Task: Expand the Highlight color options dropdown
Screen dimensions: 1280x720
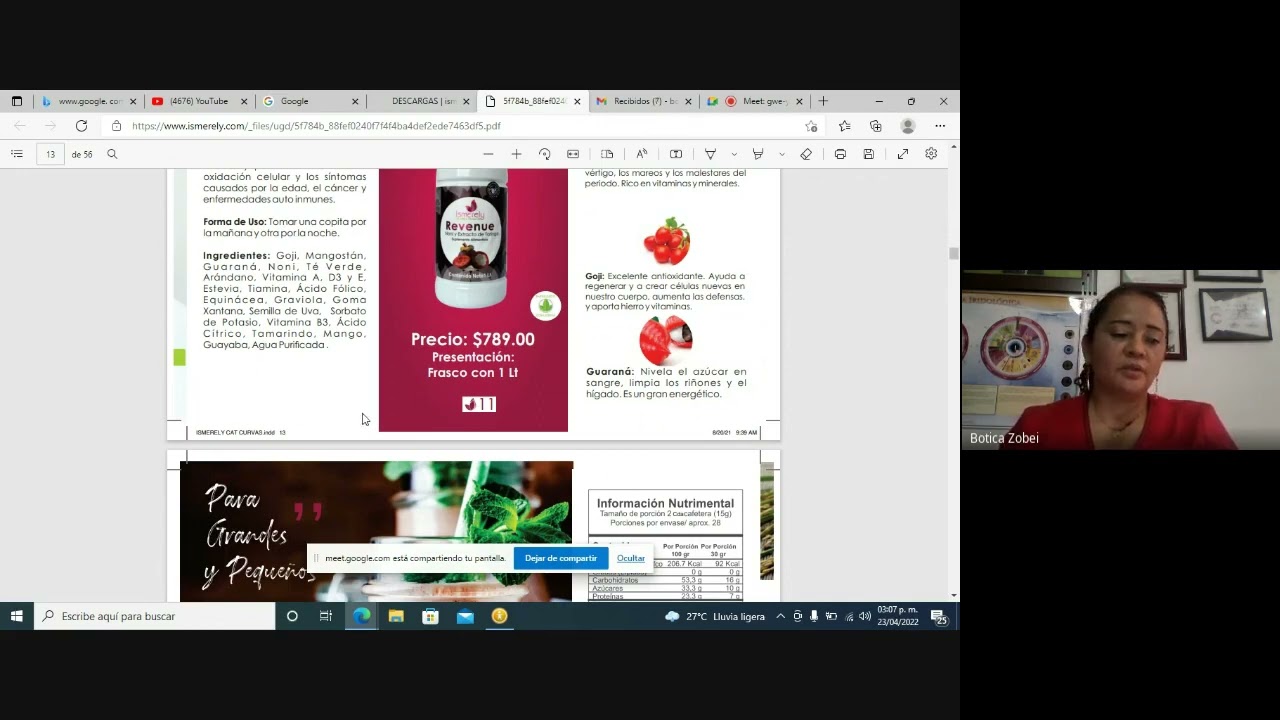Action: [781, 154]
